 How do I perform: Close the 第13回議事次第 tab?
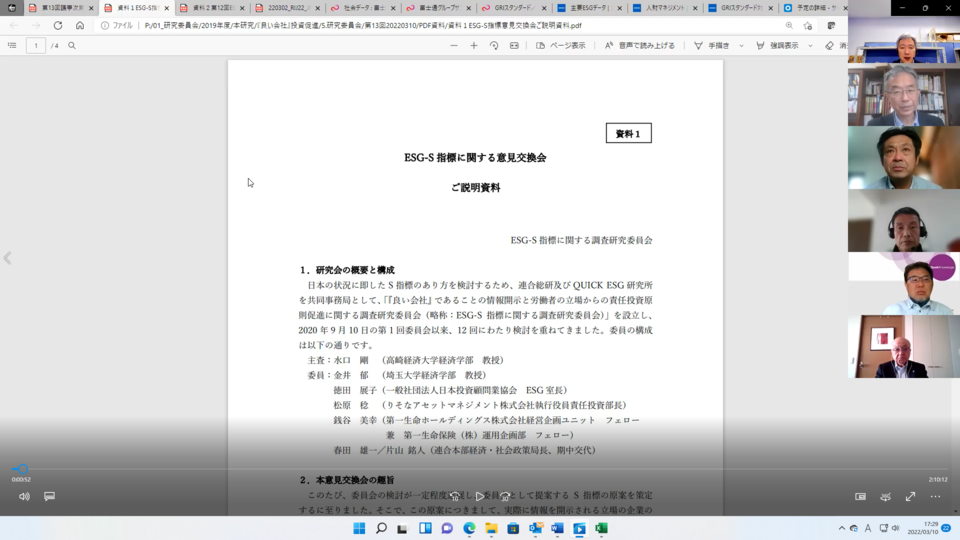tap(91, 8)
